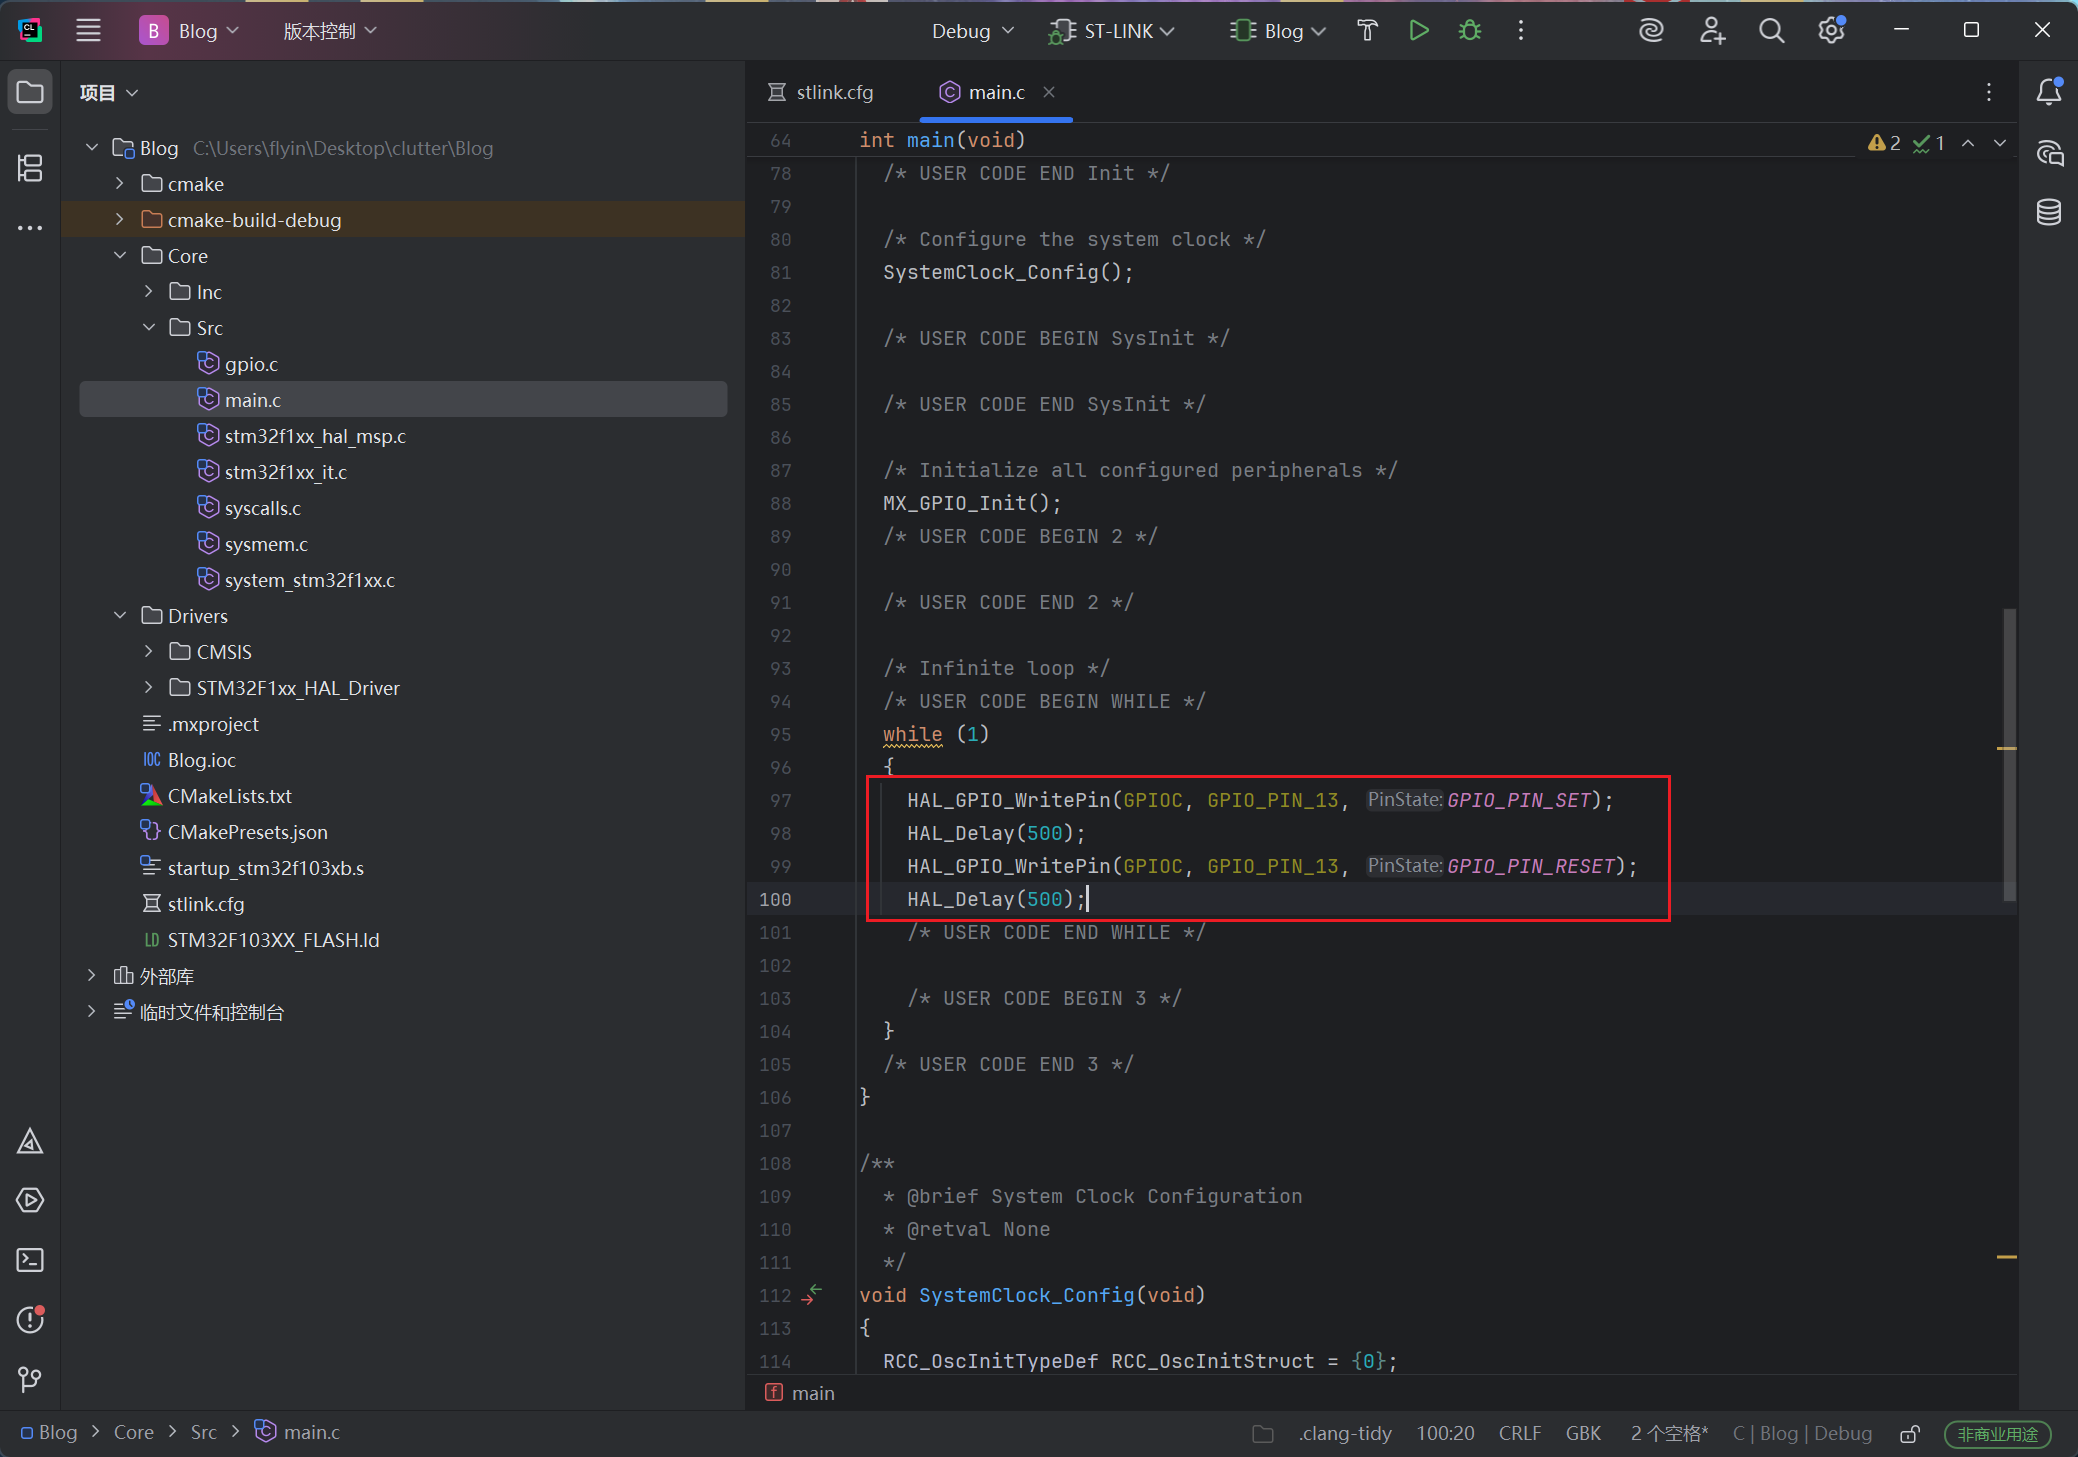Click the CRLF line separator button

[1519, 1433]
